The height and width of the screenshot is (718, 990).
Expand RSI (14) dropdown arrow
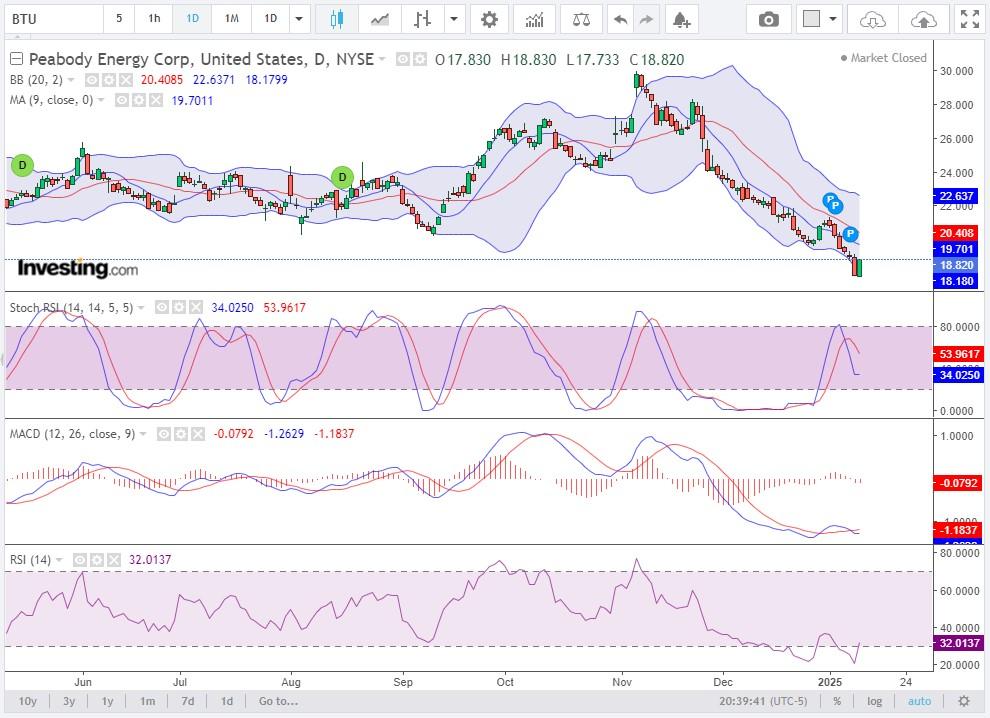59,560
